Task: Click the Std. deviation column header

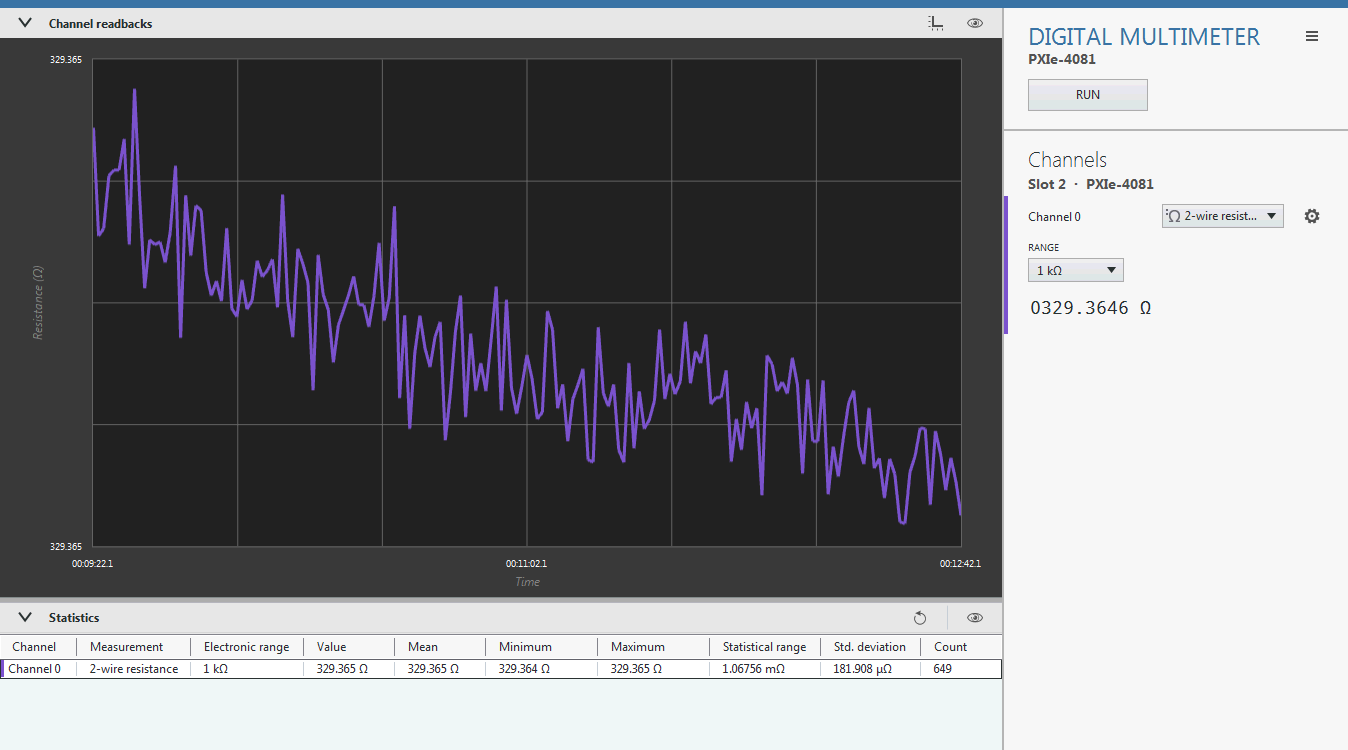Action: point(870,647)
